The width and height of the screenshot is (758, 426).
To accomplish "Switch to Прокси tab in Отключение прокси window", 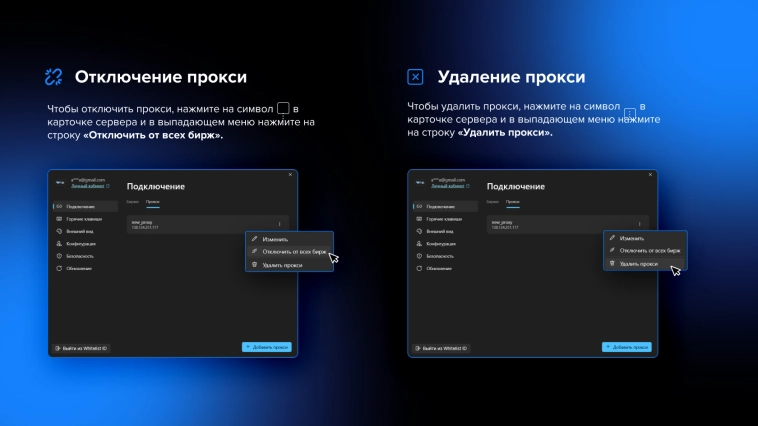I will (x=153, y=202).
